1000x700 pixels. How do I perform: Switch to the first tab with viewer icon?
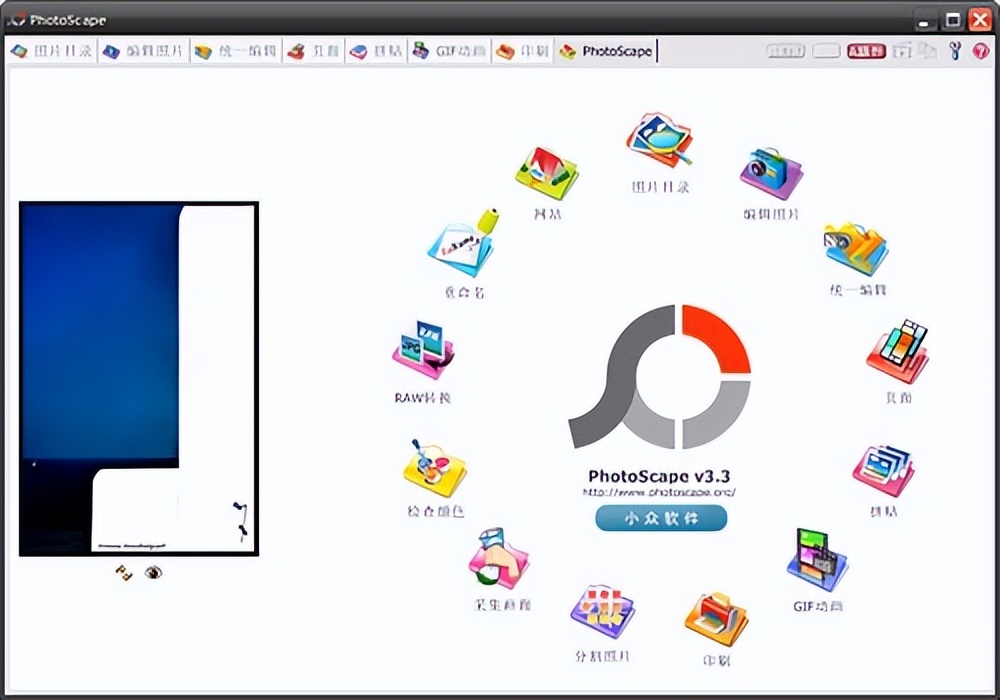point(52,51)
